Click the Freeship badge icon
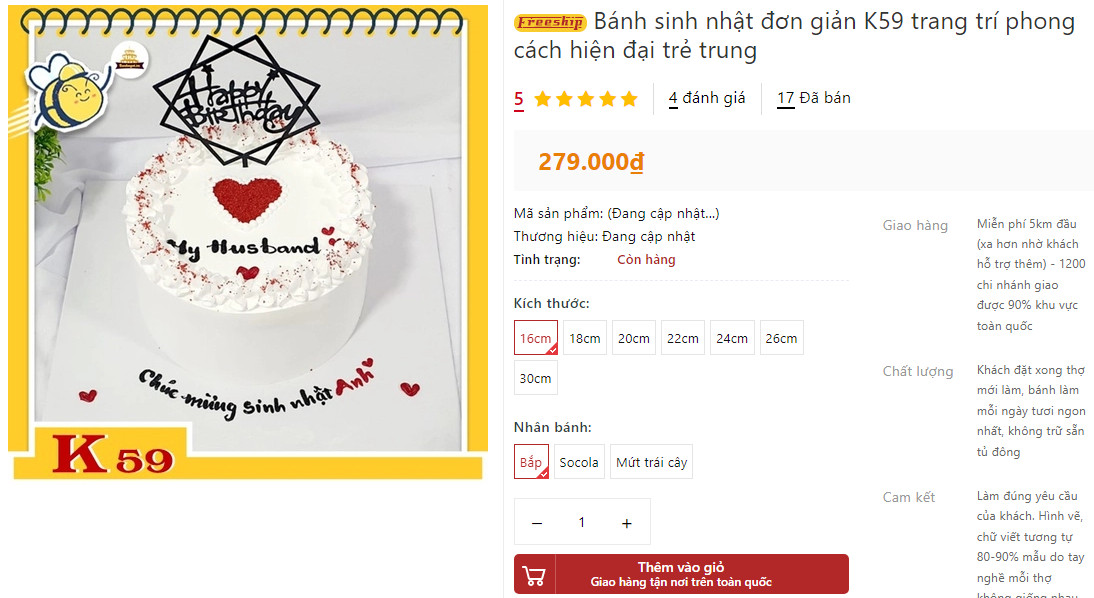This screenshot has width=1094, height=598. pos(550,22)
